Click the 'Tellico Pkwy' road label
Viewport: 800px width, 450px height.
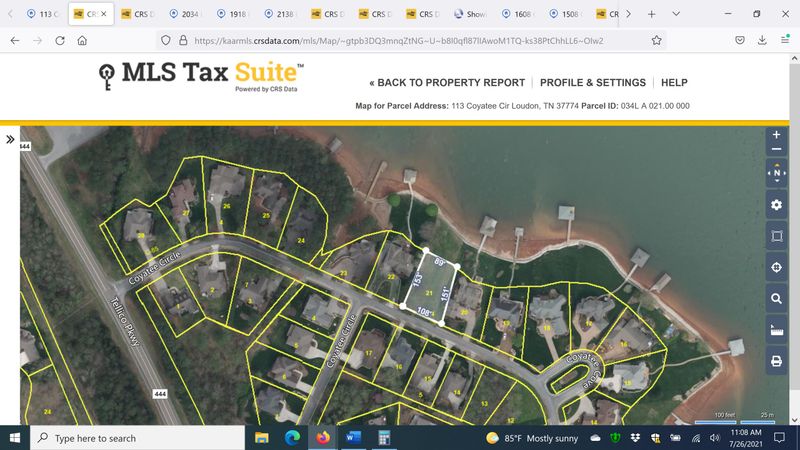tap(125, 321)
